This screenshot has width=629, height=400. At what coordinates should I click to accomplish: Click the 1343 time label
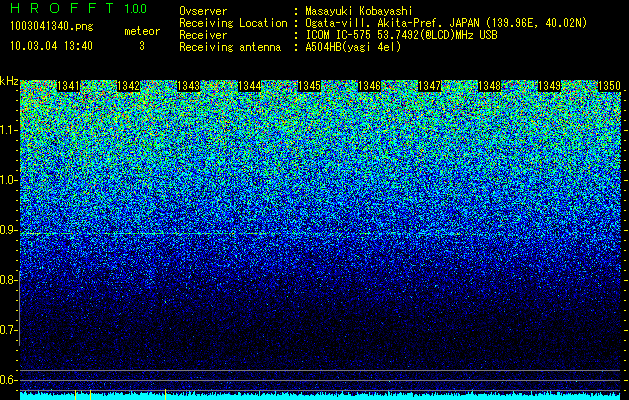(x=189, y=86)
